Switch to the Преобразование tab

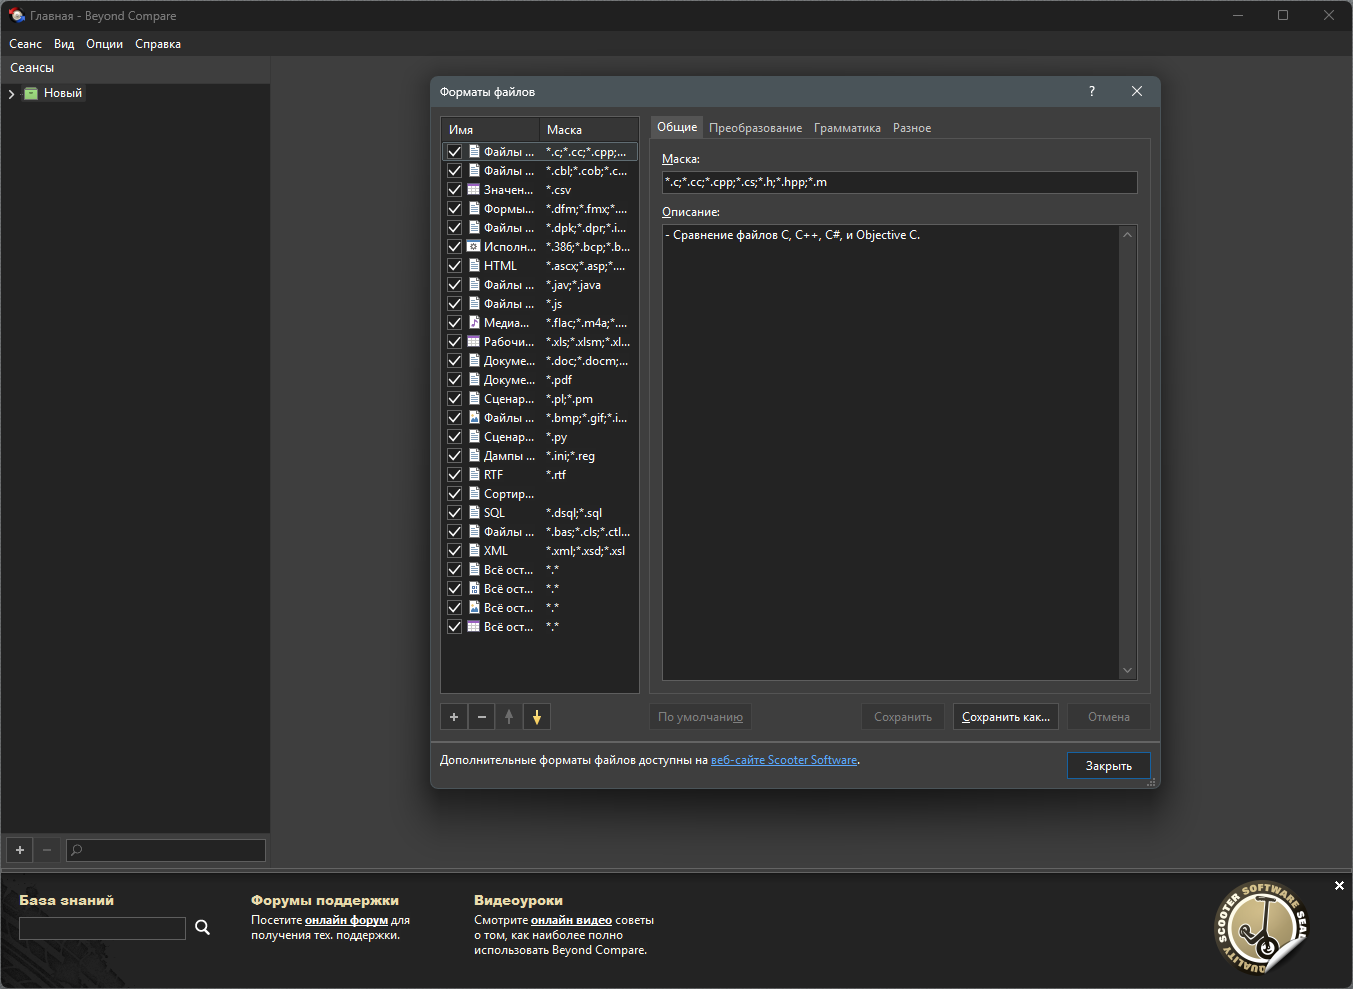(x=756, y=128)
